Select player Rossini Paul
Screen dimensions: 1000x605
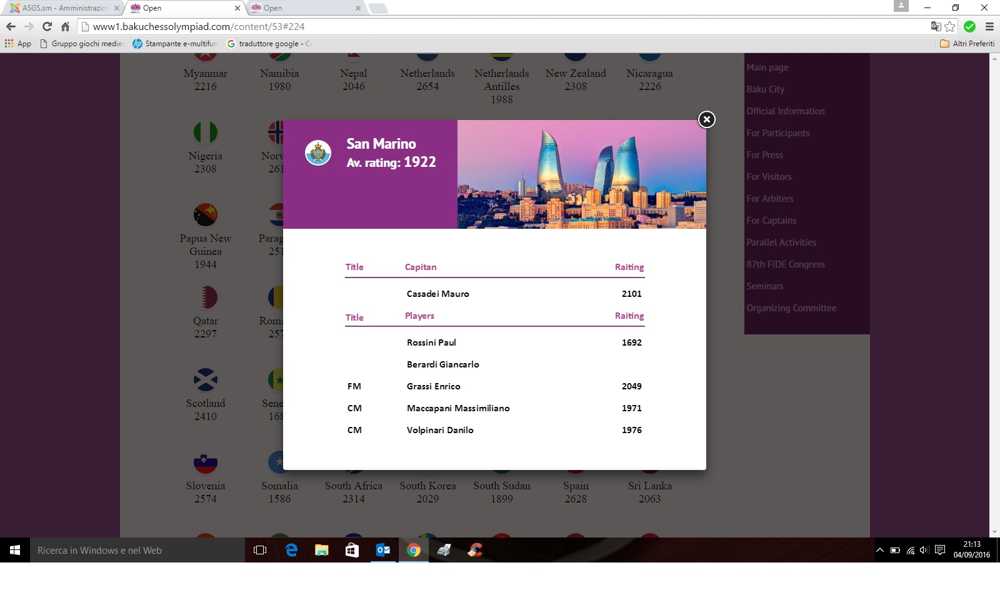tap(431, 342)
